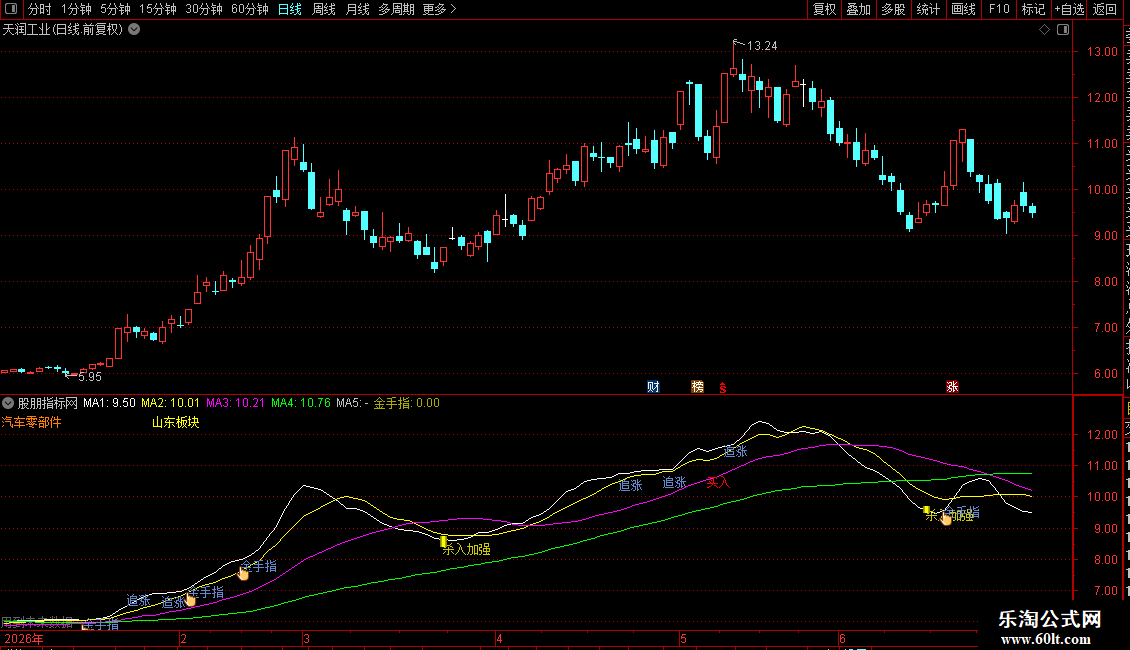
Task: Click the red 买入 signal label
Action: tap(718, 483)
